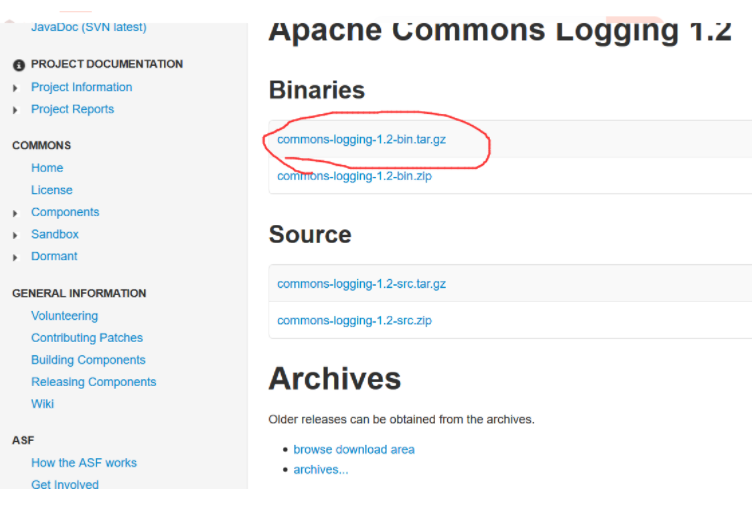
Task: Expand the Dormant arrow
Action: tap(15, 258)
